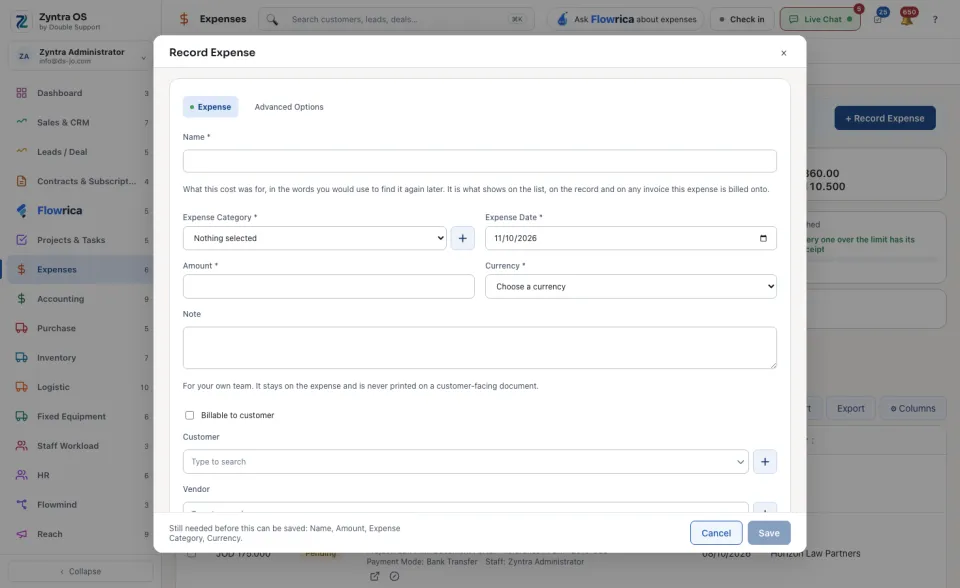Open the calendar picker in Expense Date
The height and width of the screenshot is (588, 960).
(763, 238)
